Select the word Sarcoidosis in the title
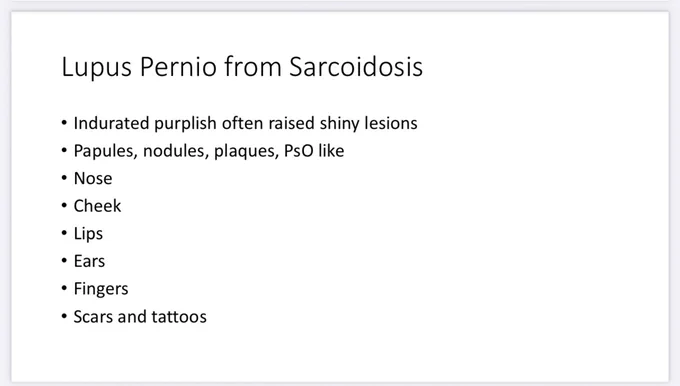 coord(356,66)
